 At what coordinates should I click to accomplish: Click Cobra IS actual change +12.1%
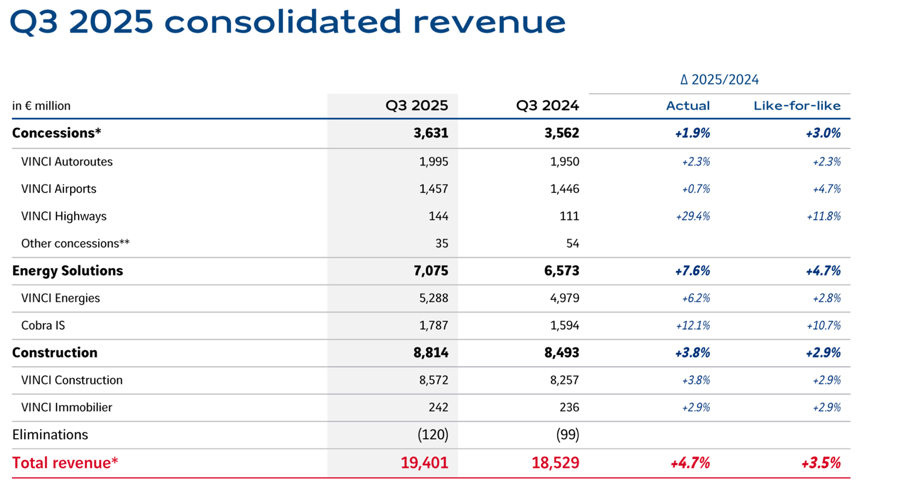click(x=693, y=326)
